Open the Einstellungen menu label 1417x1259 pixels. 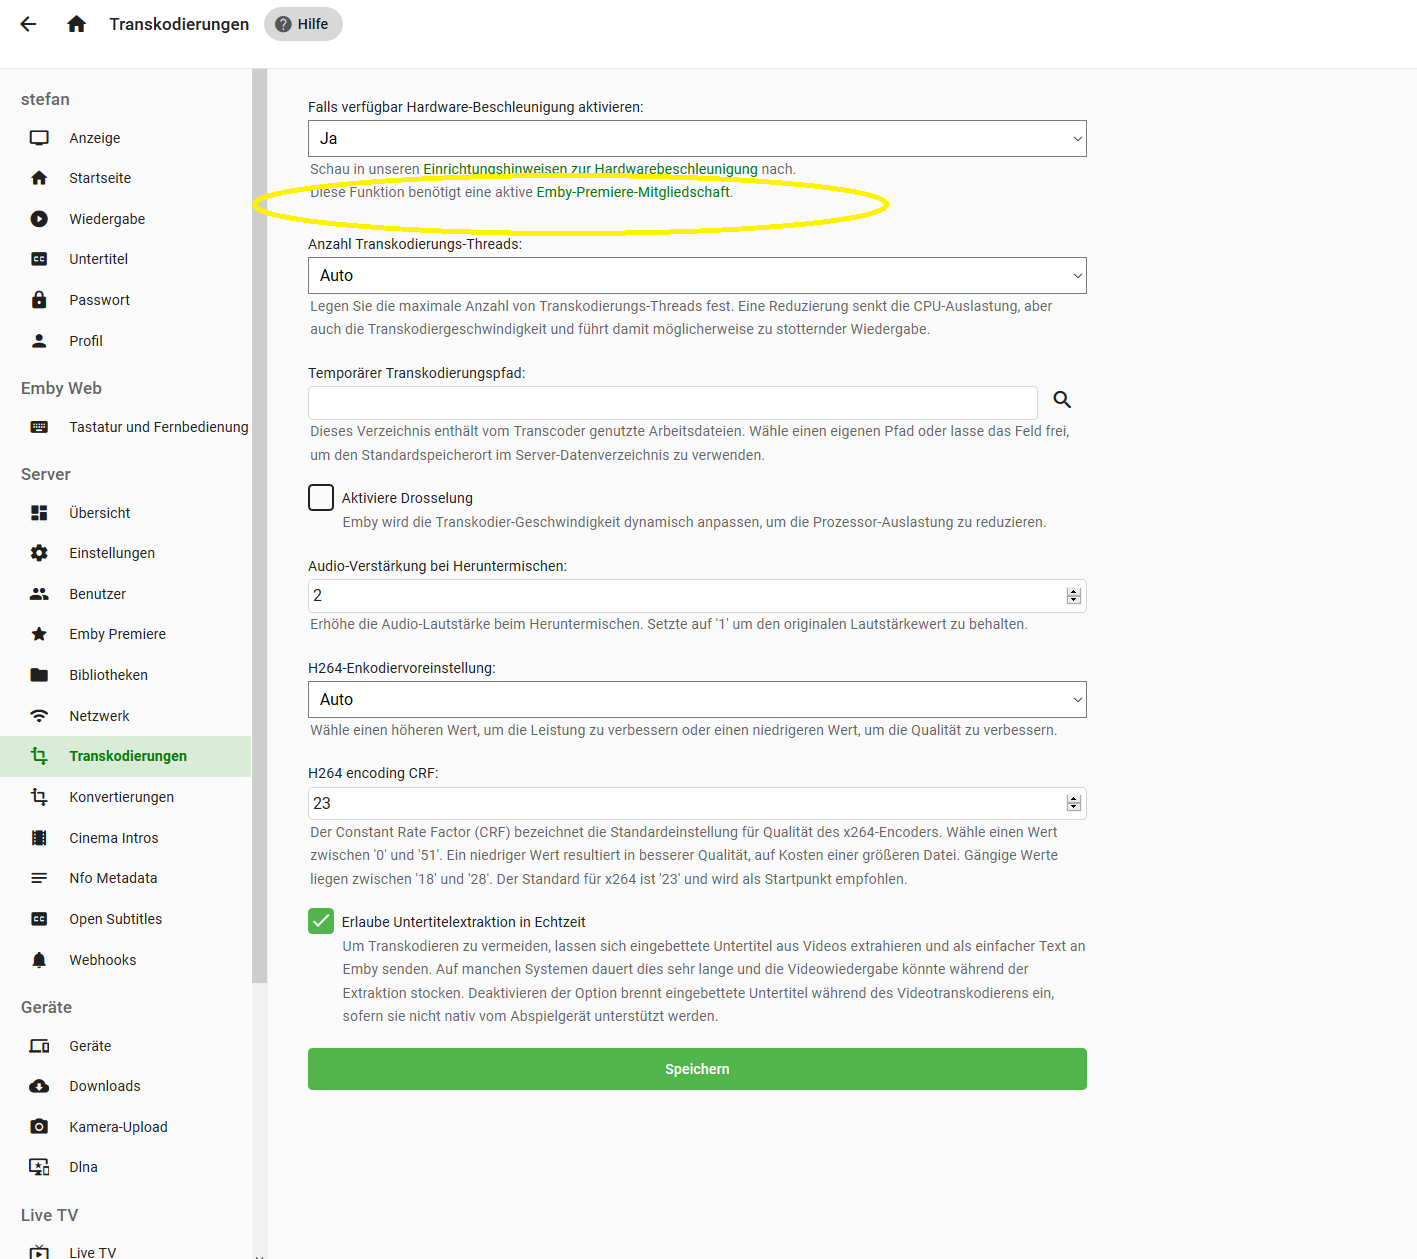tap(112, 553)
